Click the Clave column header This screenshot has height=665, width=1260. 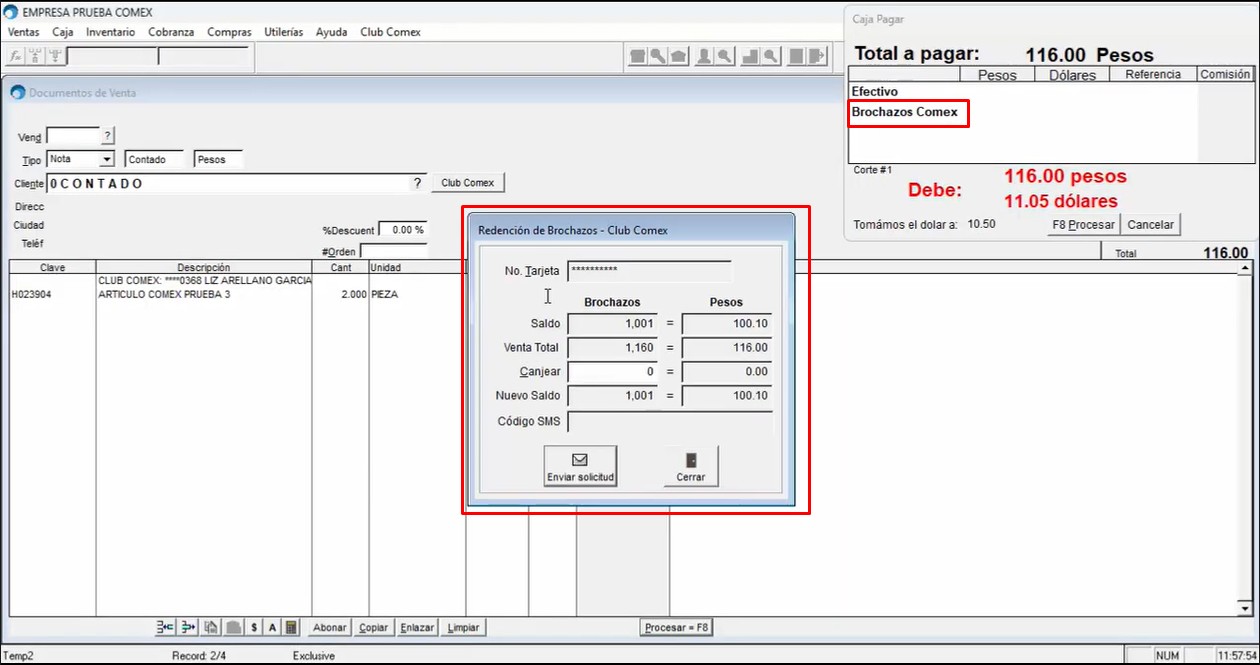click(52, 268)
